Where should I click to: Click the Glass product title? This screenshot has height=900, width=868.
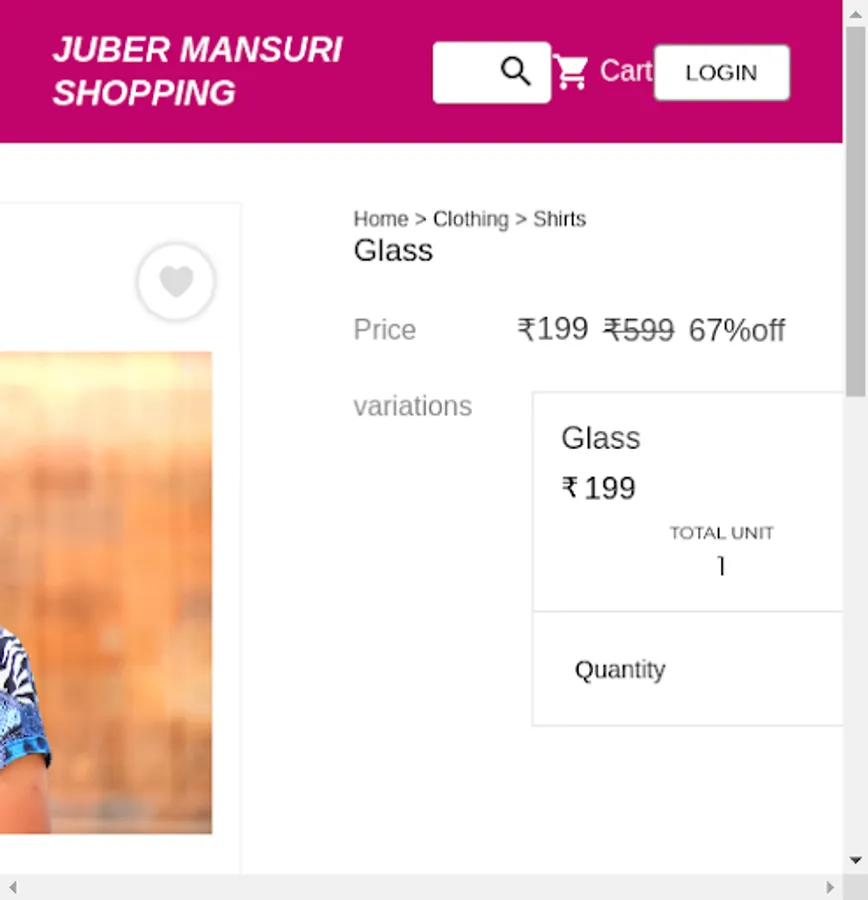point(393,251)
